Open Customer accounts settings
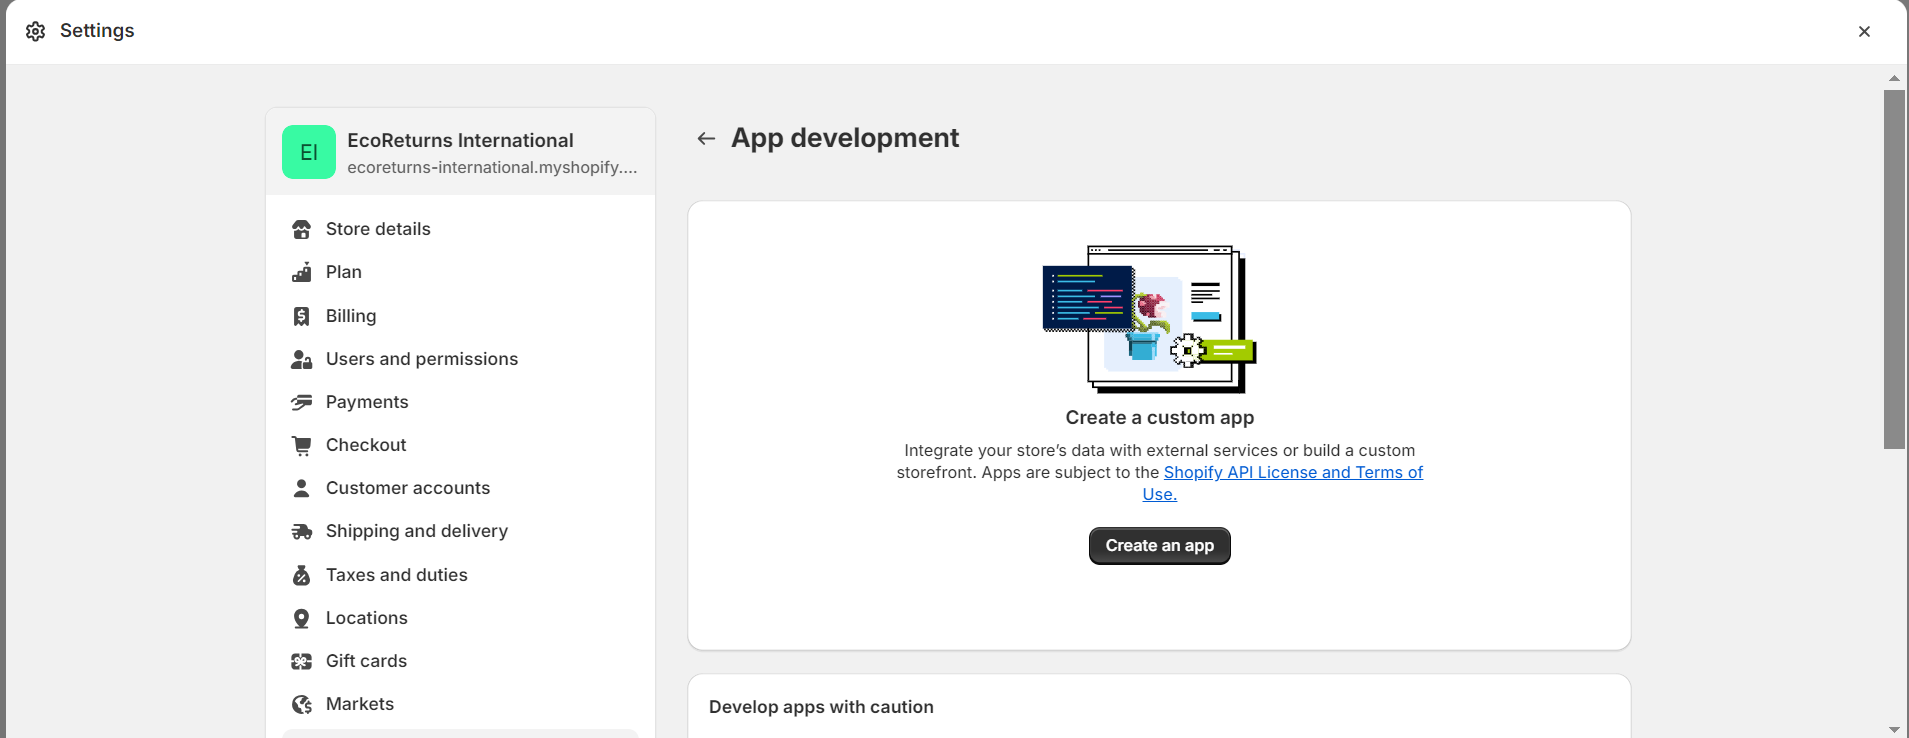Screen dimensions: 1909x738 [x=407, y=488]
